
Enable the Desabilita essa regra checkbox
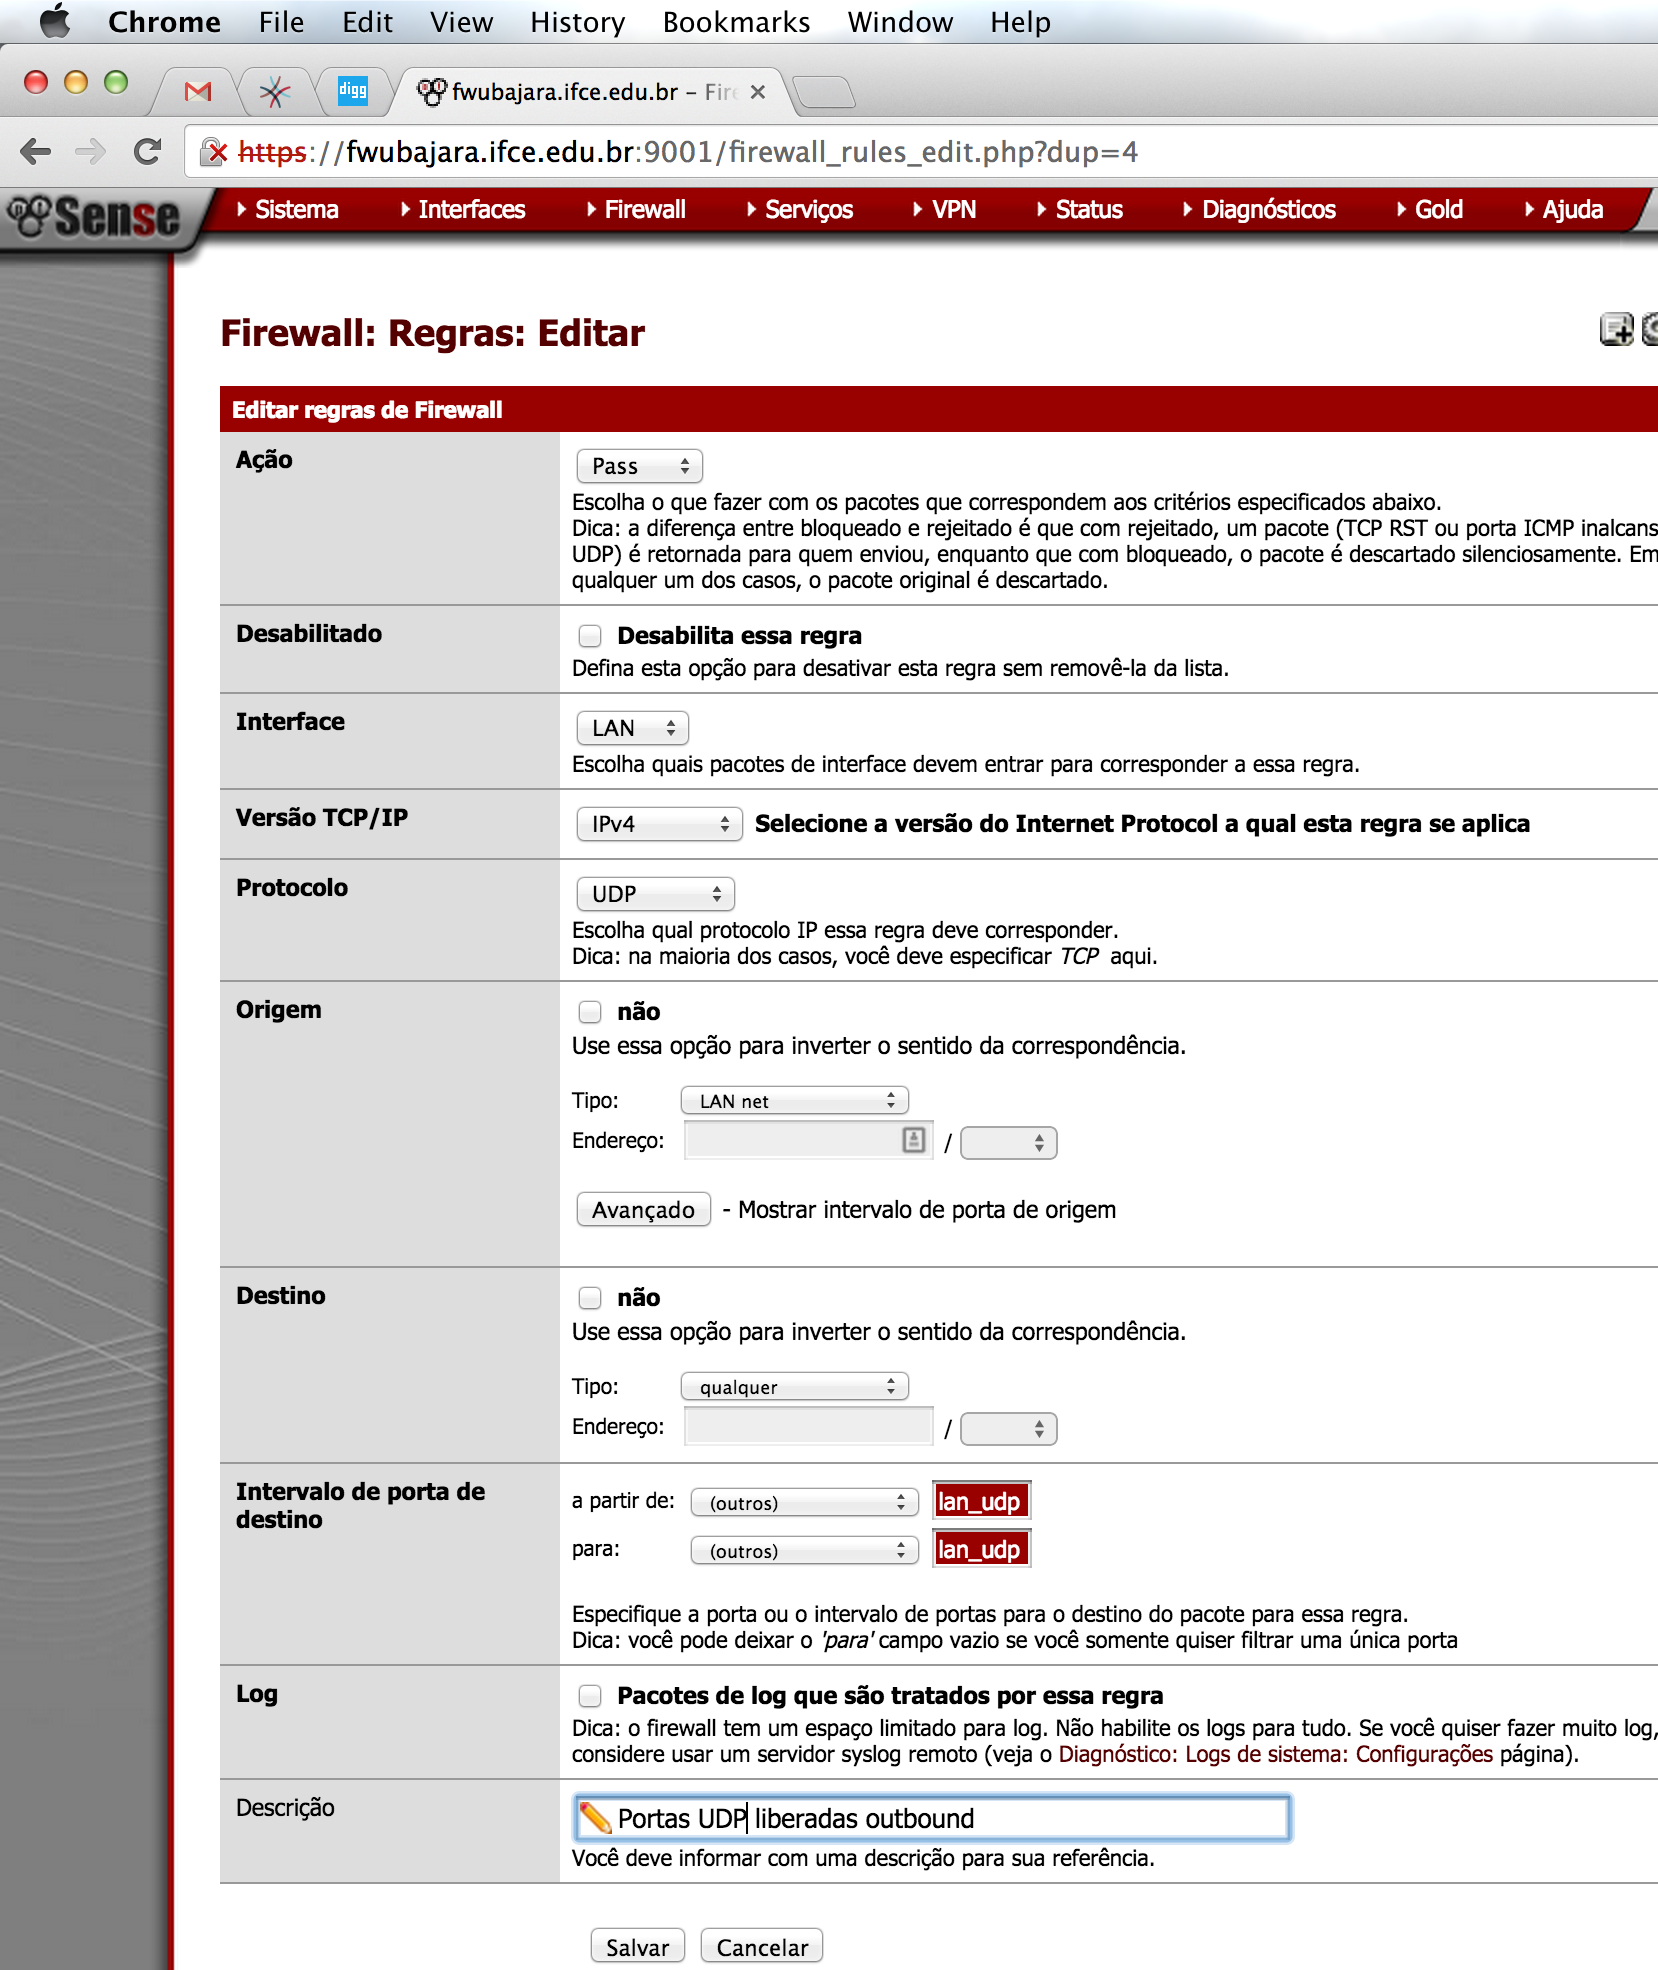(x=590, y=636)
